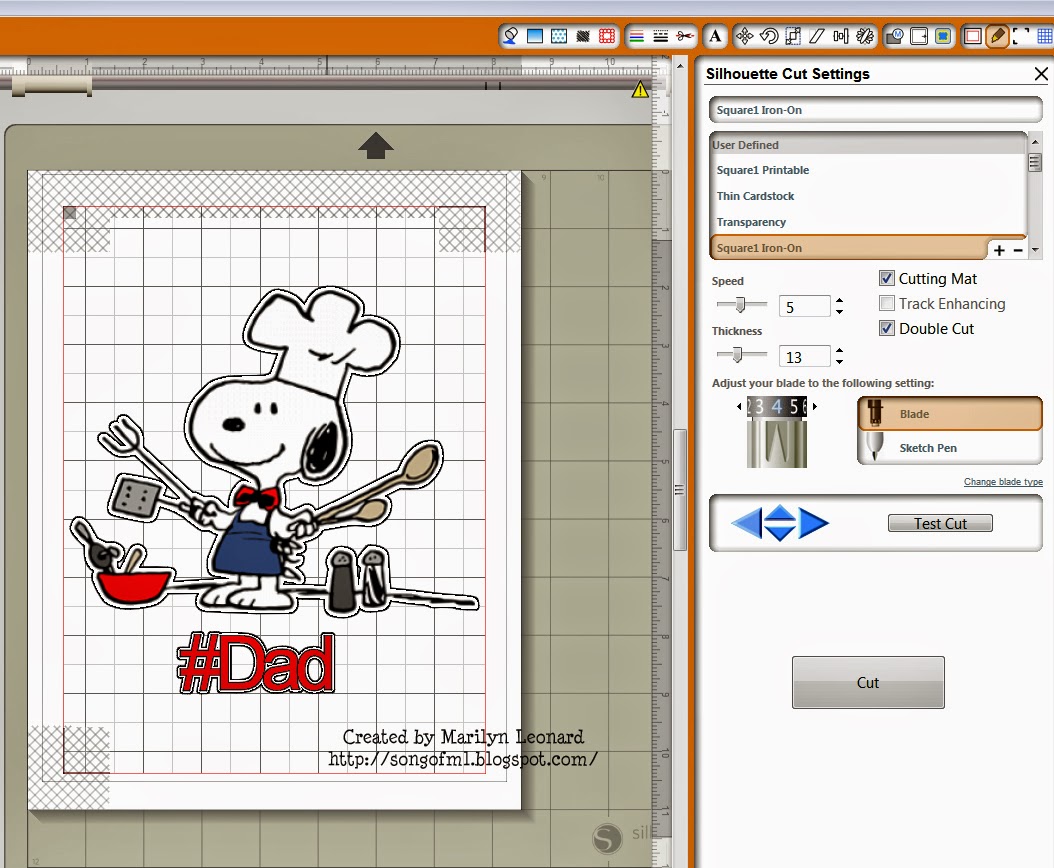Open the Line Color tool icon

[637, 36]
